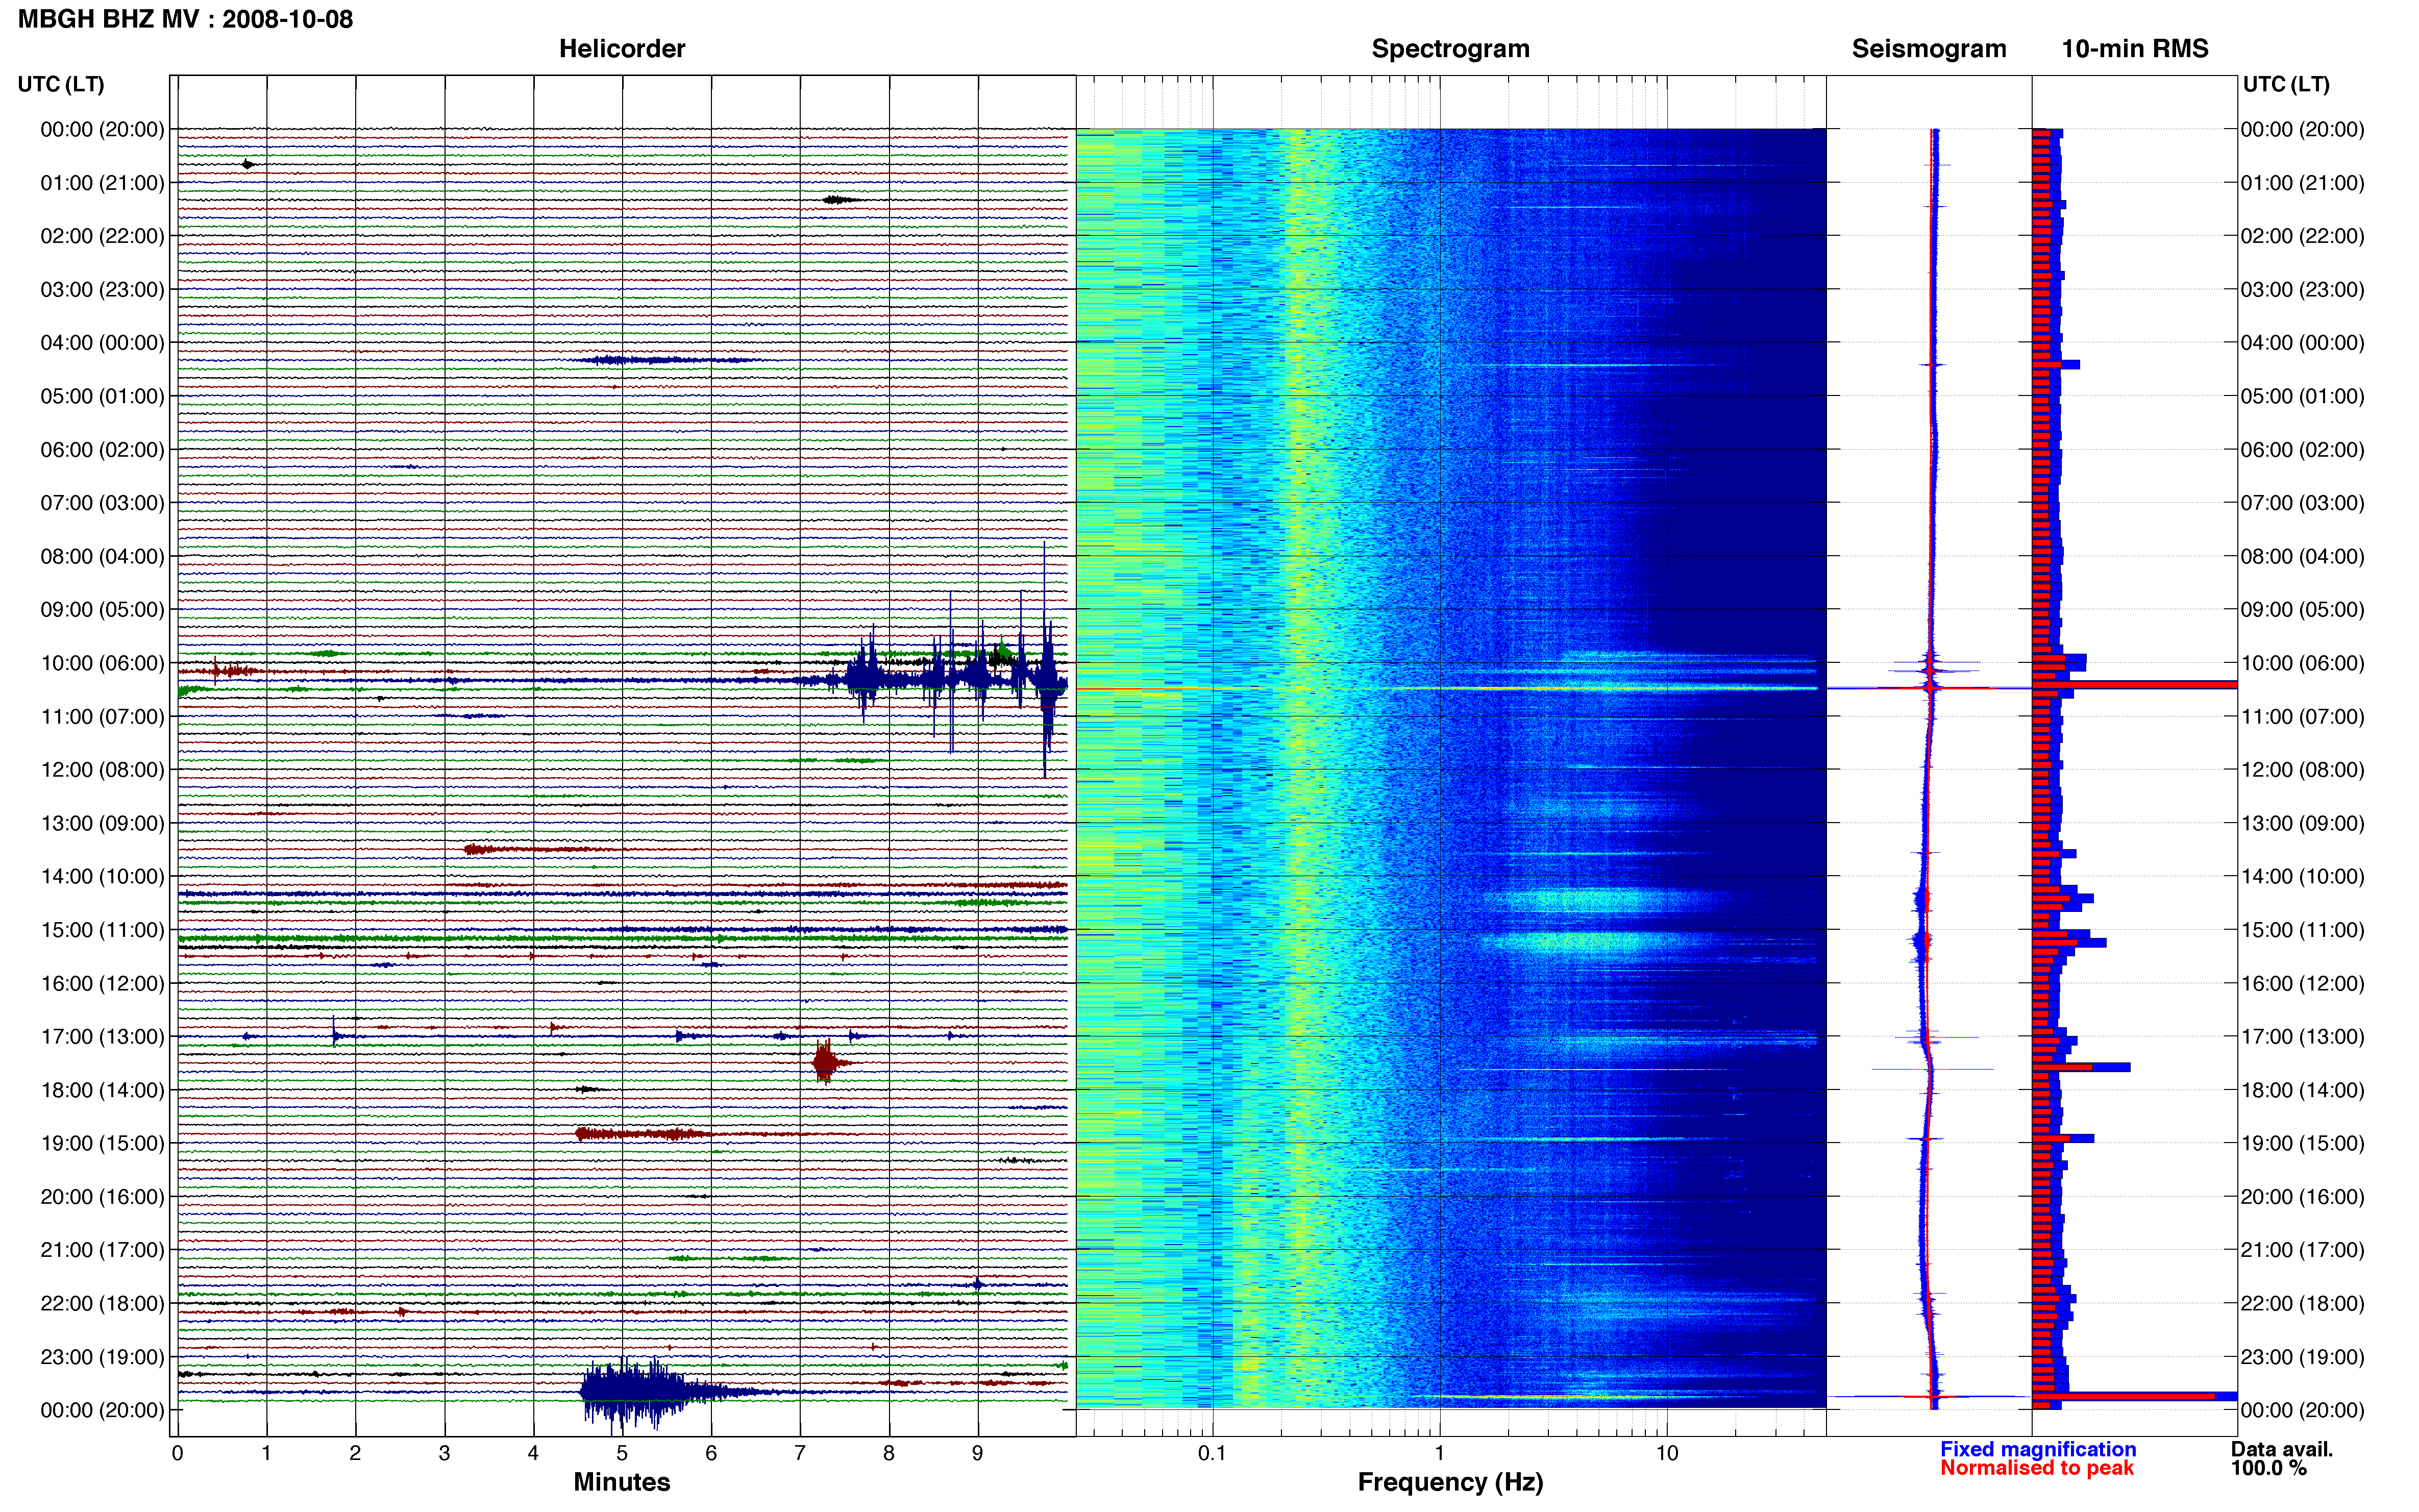Click minute tick label '9' on helicorder axis

(978, 1453)
